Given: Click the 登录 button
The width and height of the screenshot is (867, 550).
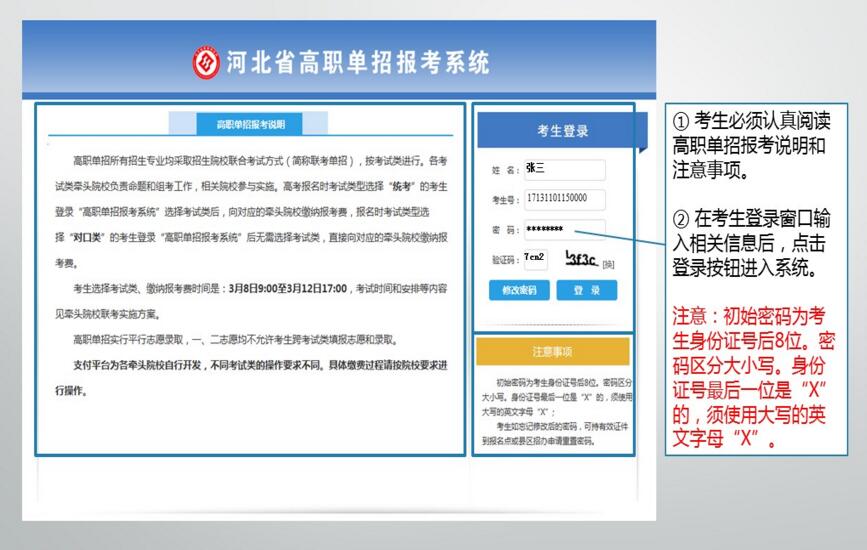Looking at the screenshot, I should [587, 290].
